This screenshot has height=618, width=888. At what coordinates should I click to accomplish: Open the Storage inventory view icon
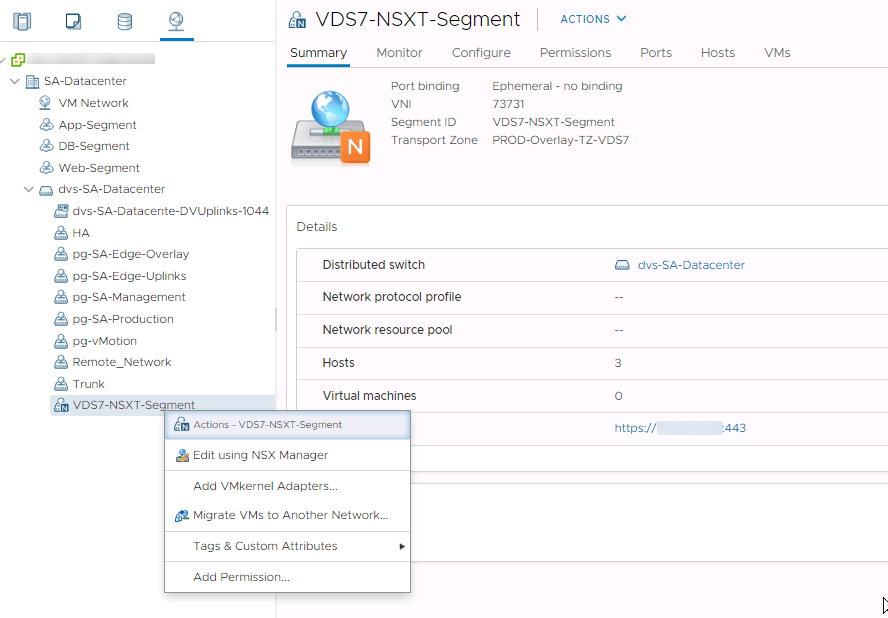tap(124, 21)
